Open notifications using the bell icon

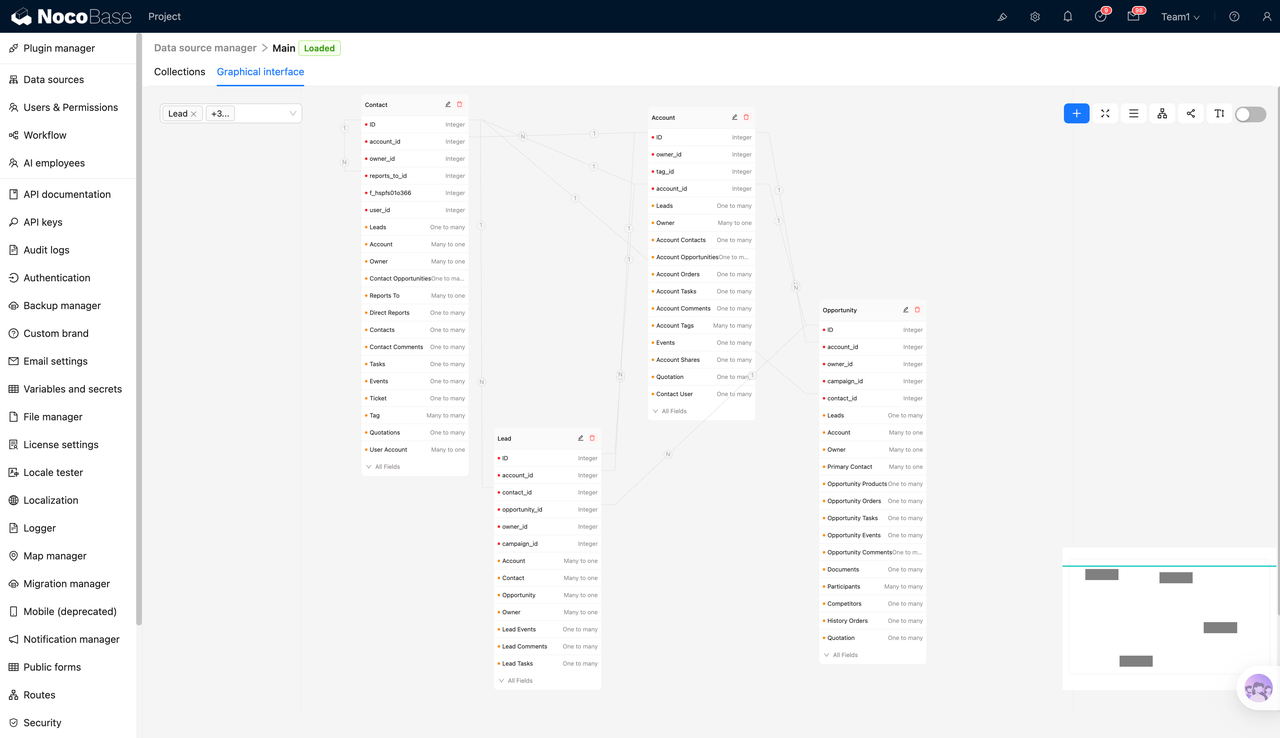pos(1067,16)
